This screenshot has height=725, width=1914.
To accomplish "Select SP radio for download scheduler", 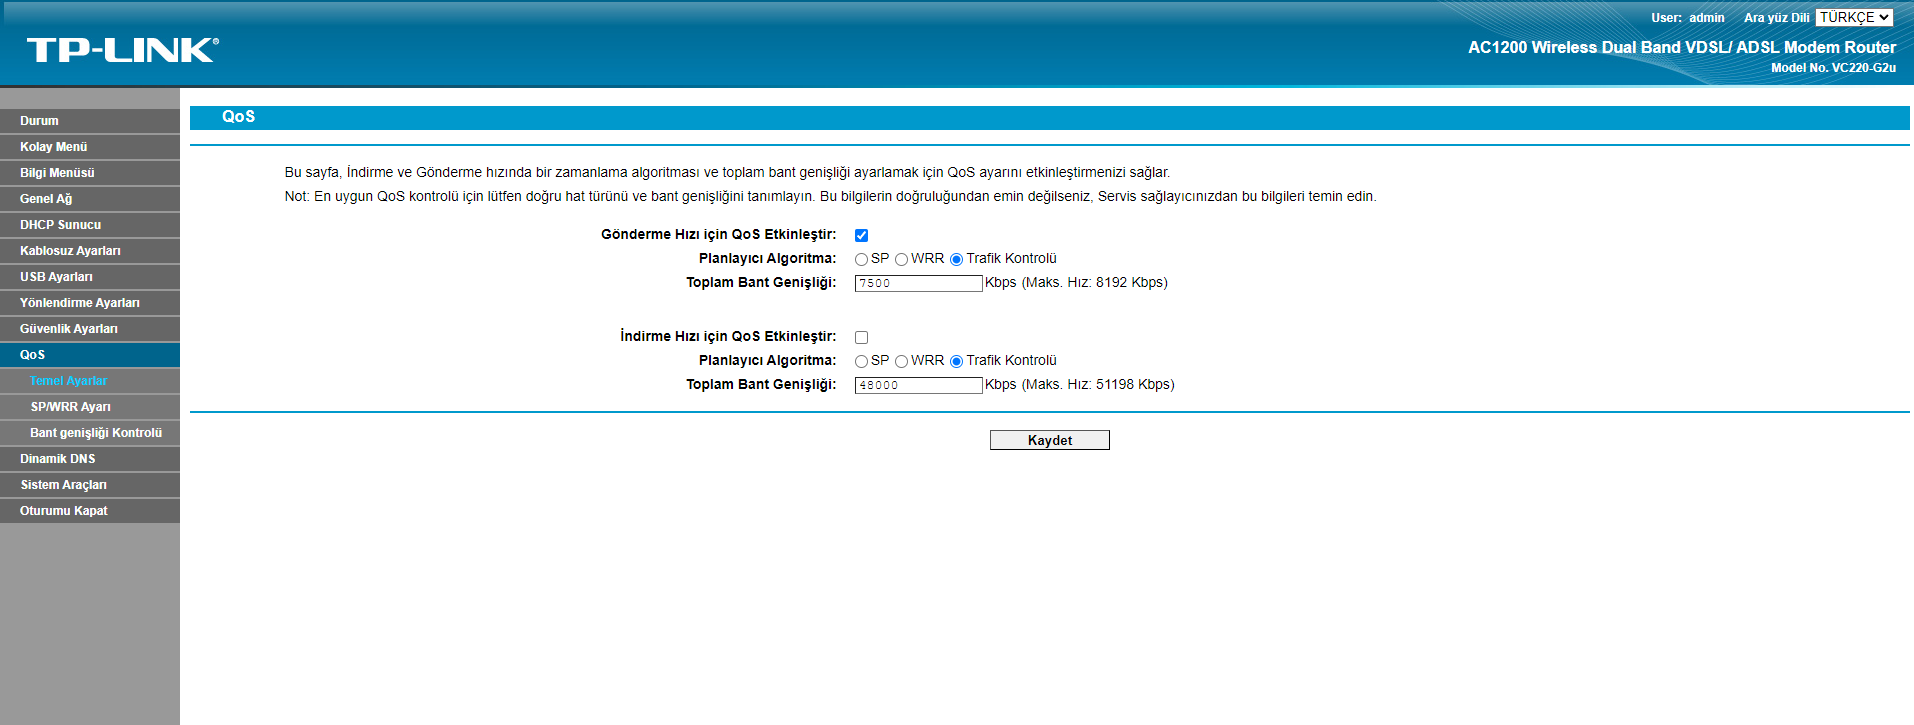I will tap(861, 361).
